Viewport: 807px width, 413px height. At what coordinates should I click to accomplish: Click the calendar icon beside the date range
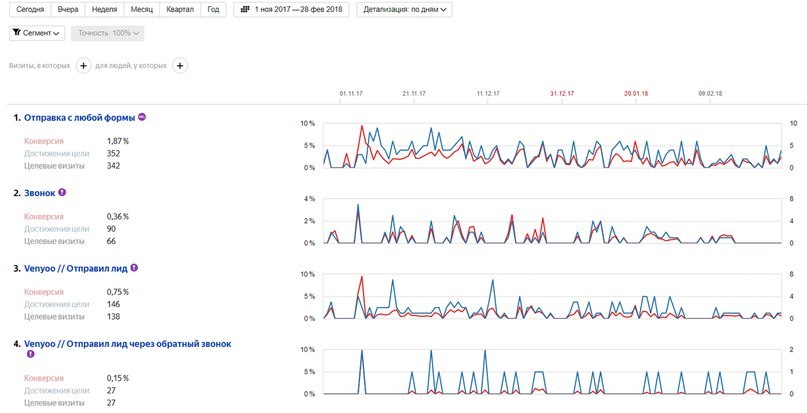(245, 9)
